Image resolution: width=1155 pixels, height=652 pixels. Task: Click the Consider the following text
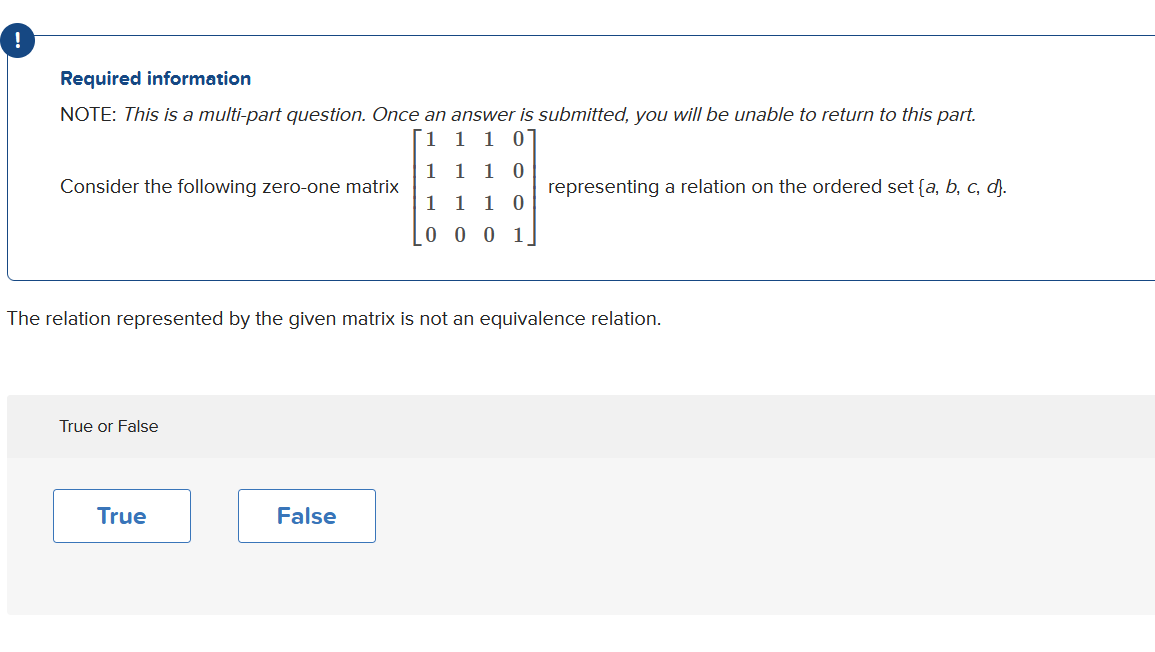click(140, 186)
